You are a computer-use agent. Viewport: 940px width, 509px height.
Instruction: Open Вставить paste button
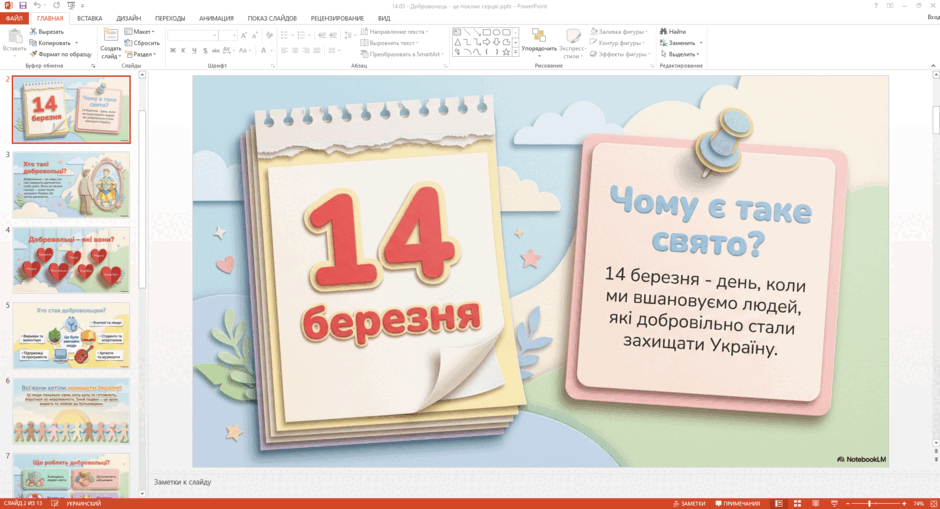(x=14, y=41)
